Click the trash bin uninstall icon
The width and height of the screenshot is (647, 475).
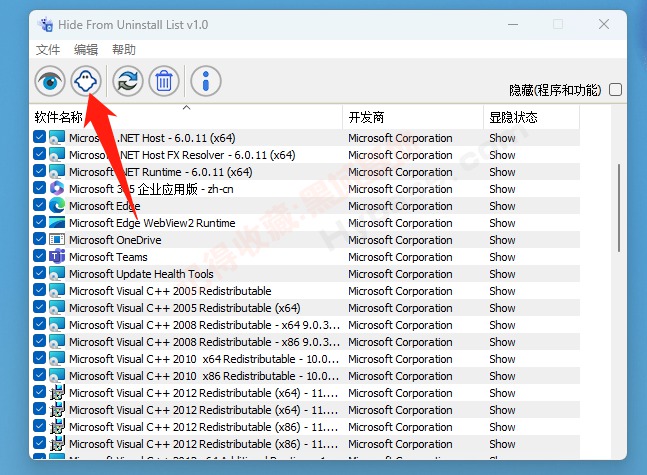pyautogui.click(x=164, y=81)
